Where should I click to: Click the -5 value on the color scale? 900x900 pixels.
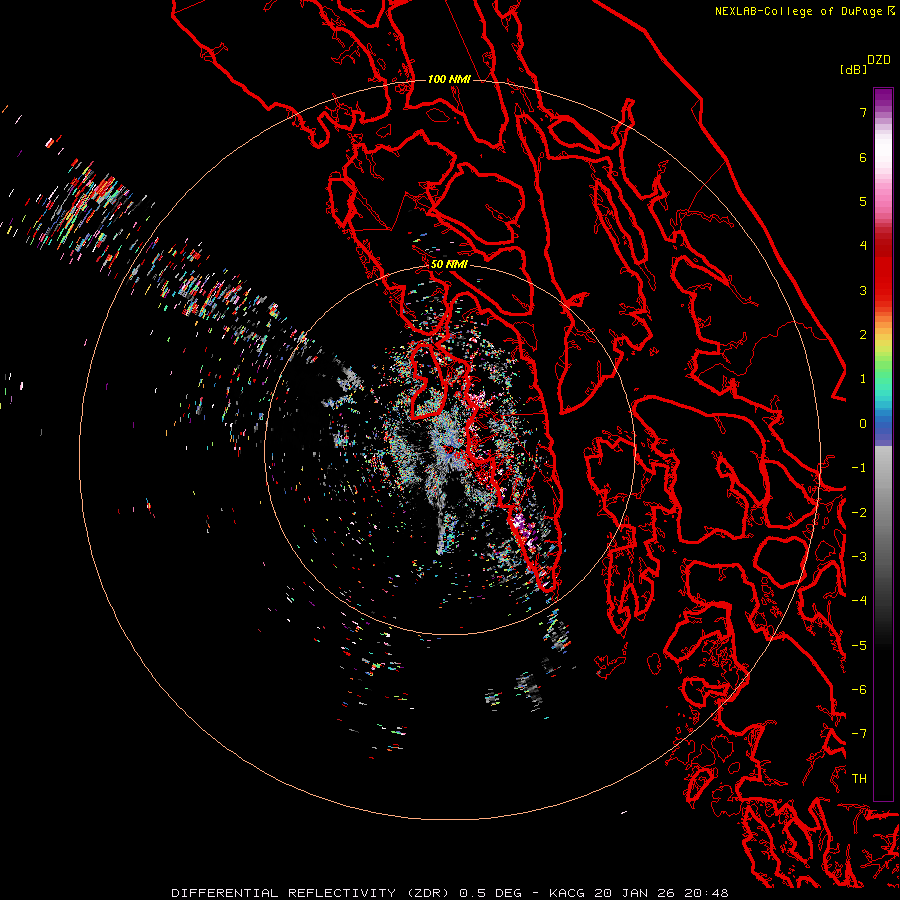(859, 646)
